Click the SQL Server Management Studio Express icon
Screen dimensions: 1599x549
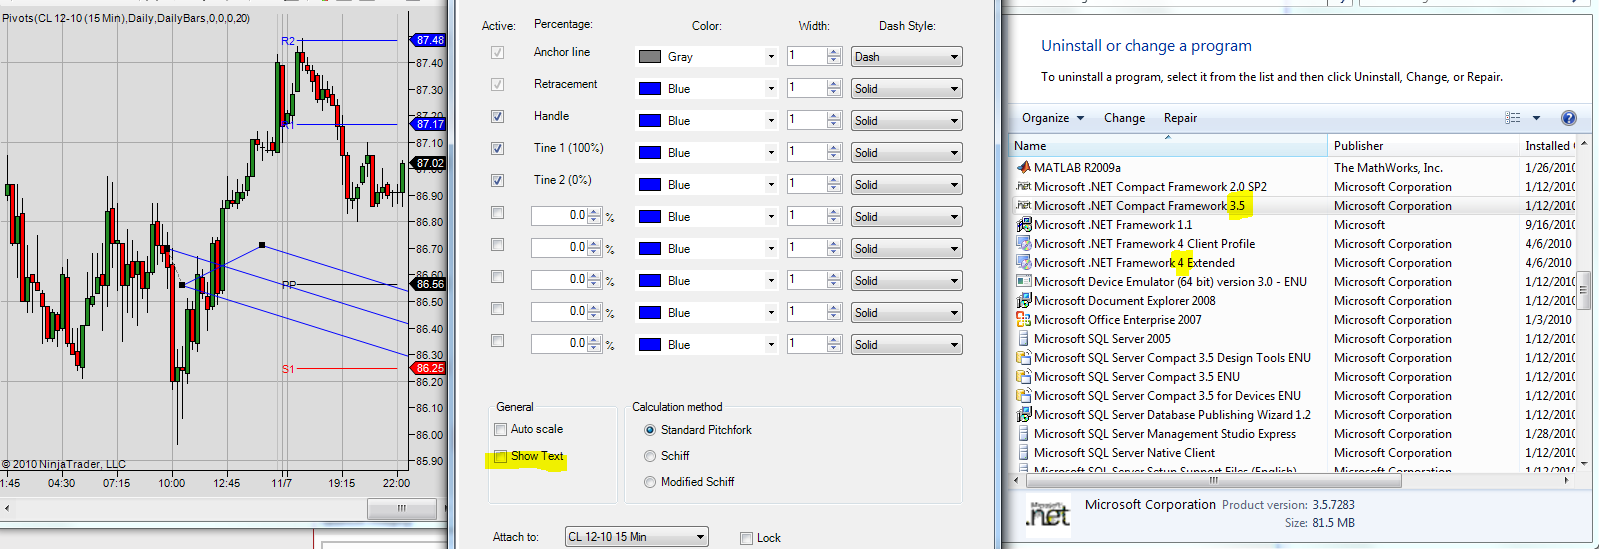[1023, 434]
